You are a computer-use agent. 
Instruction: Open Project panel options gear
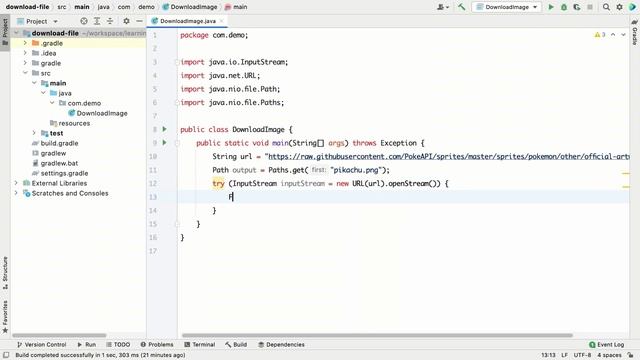pyautogui.click(x=127, y=21)
